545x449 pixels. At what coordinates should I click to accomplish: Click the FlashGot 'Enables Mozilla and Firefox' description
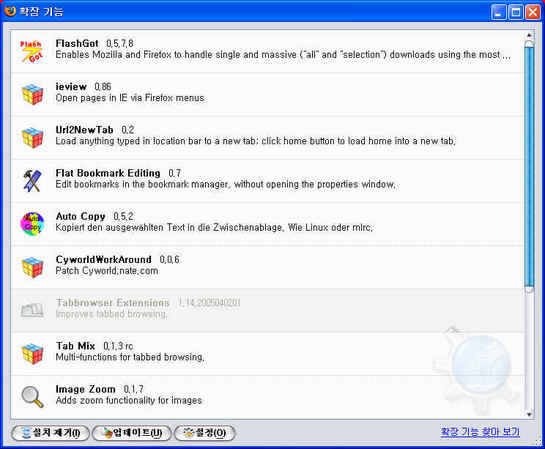click(x=283, y=55)
